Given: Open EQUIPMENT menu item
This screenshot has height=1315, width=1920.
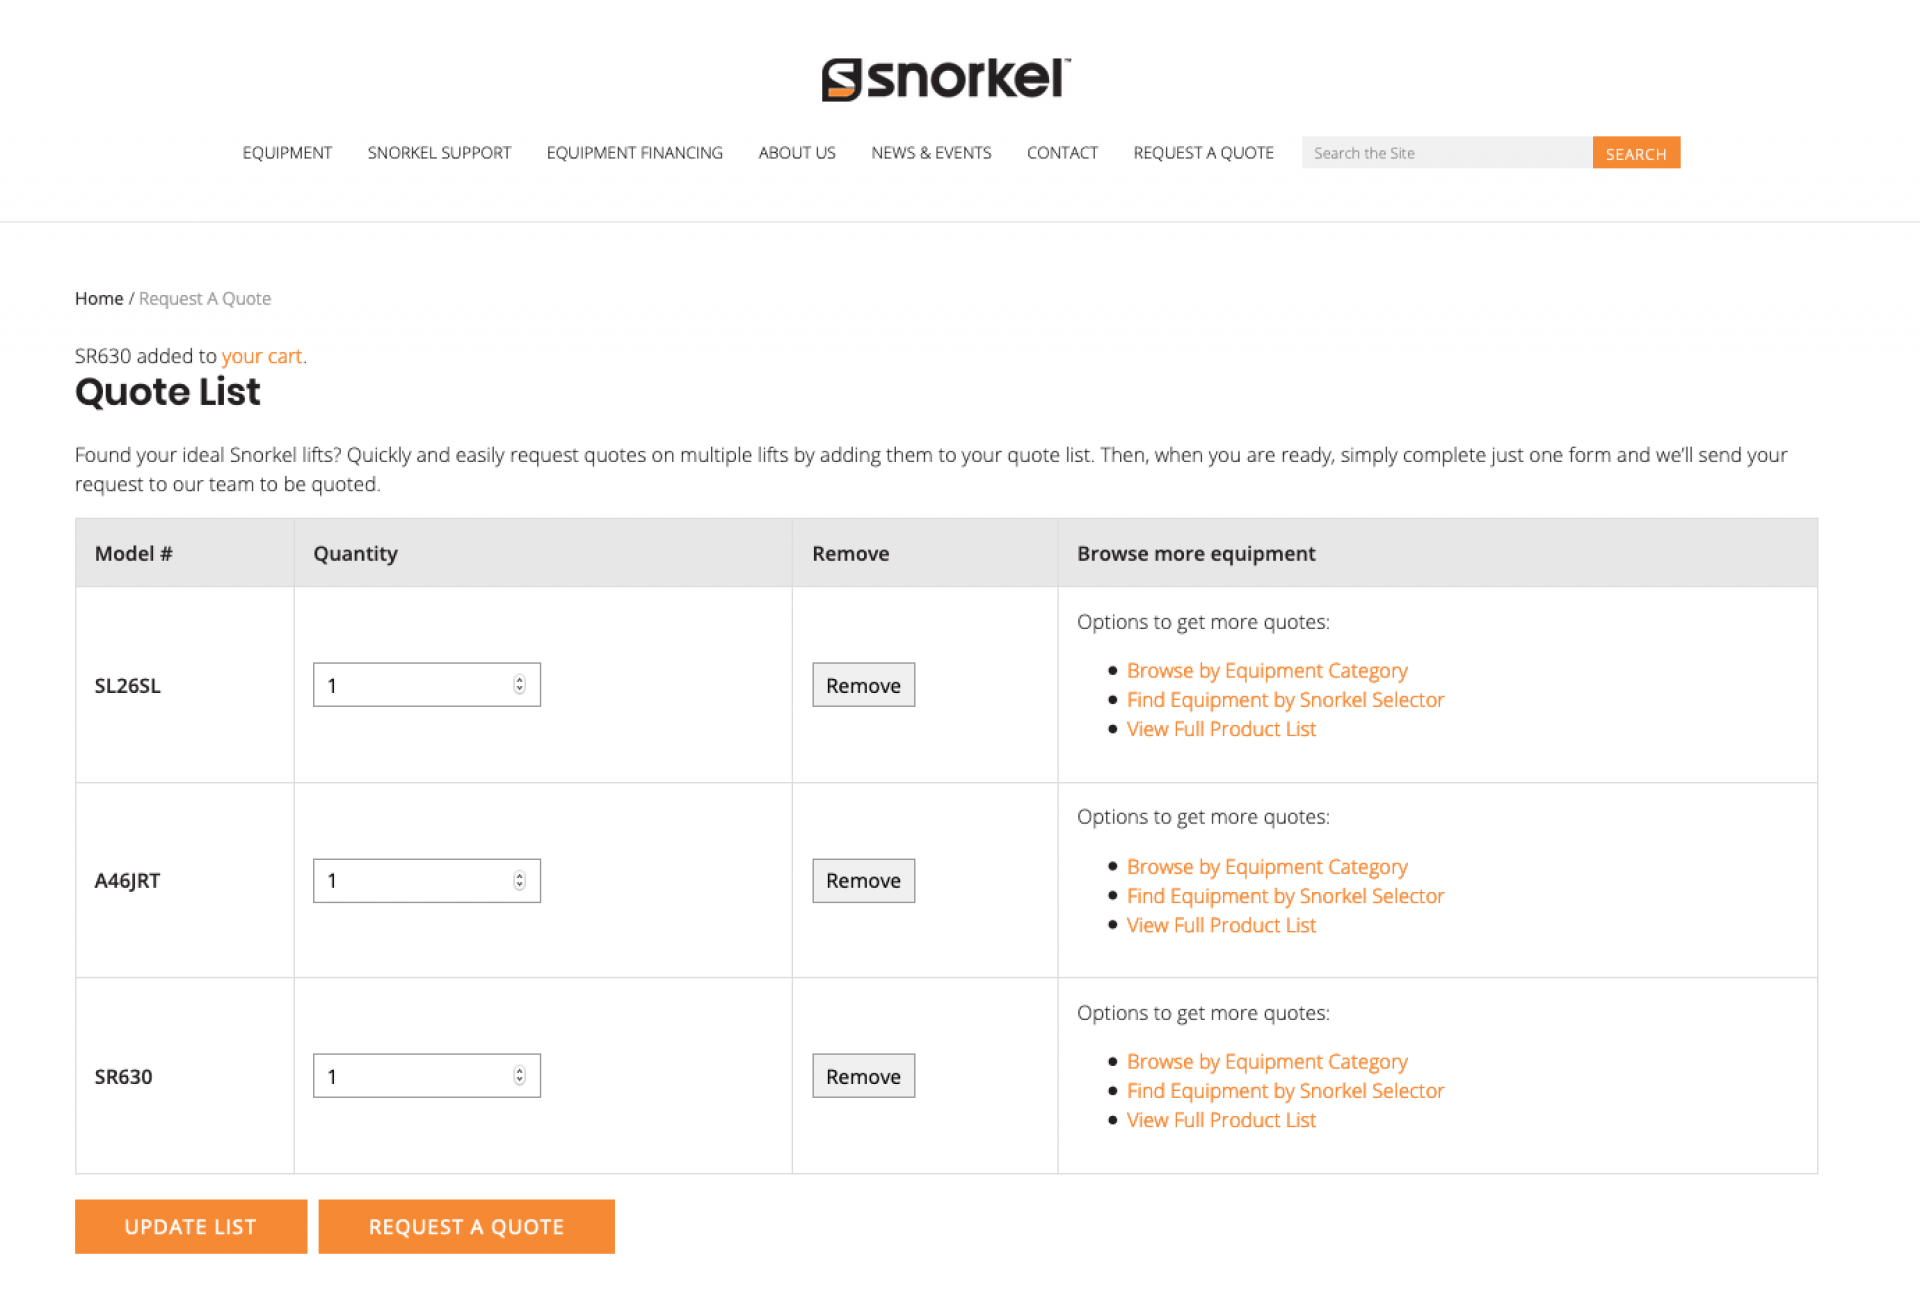Looking at the screenshot, I should (287, 152).
